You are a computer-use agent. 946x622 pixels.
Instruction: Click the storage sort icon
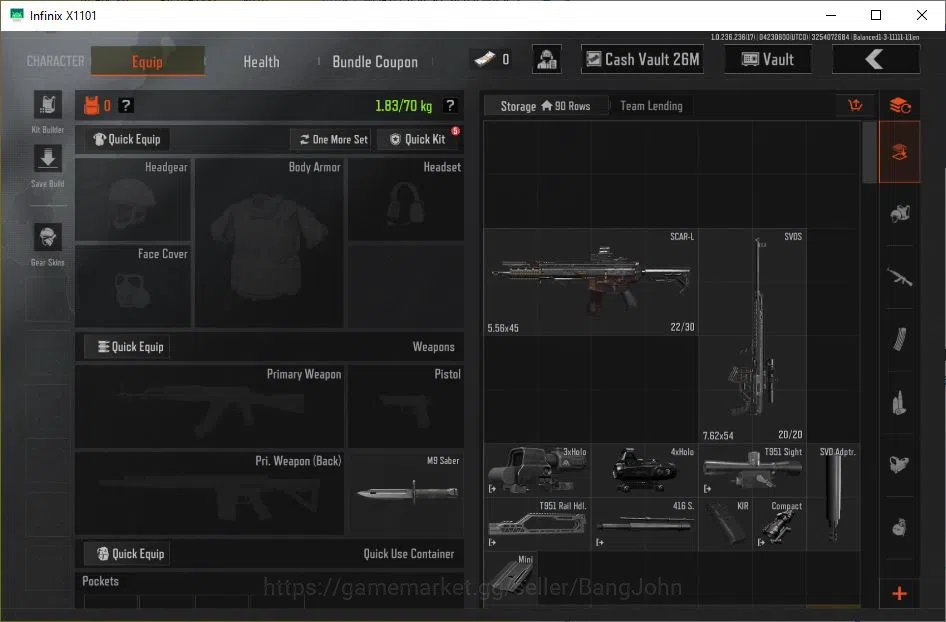click(x=856, y=106)
